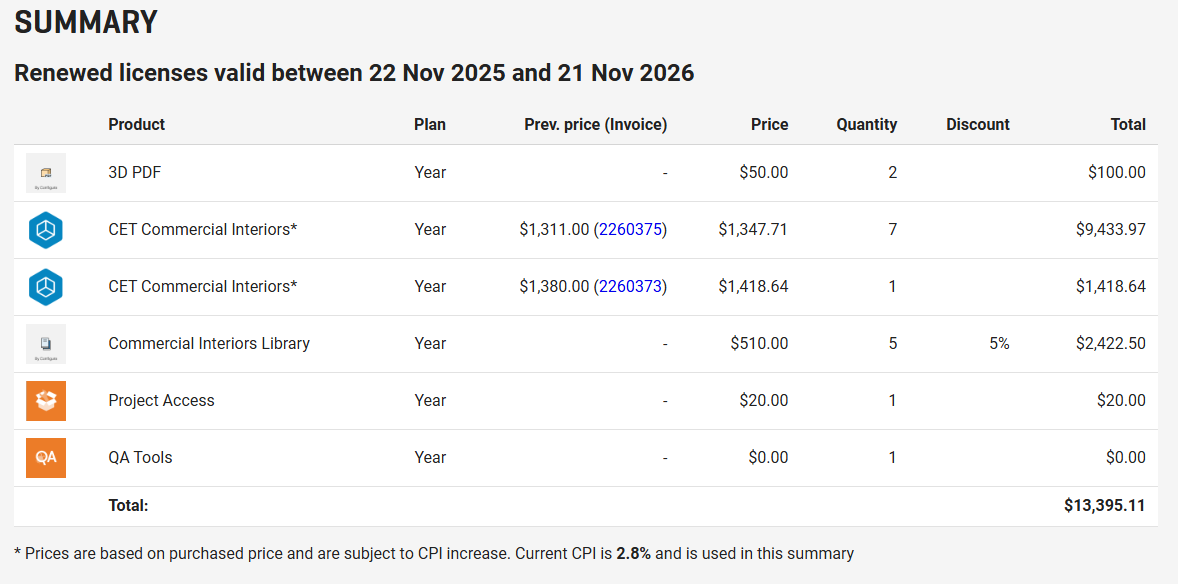1178x584 pixels.
Task: Click the Project Access product name
Action: (x=162, y=401)
